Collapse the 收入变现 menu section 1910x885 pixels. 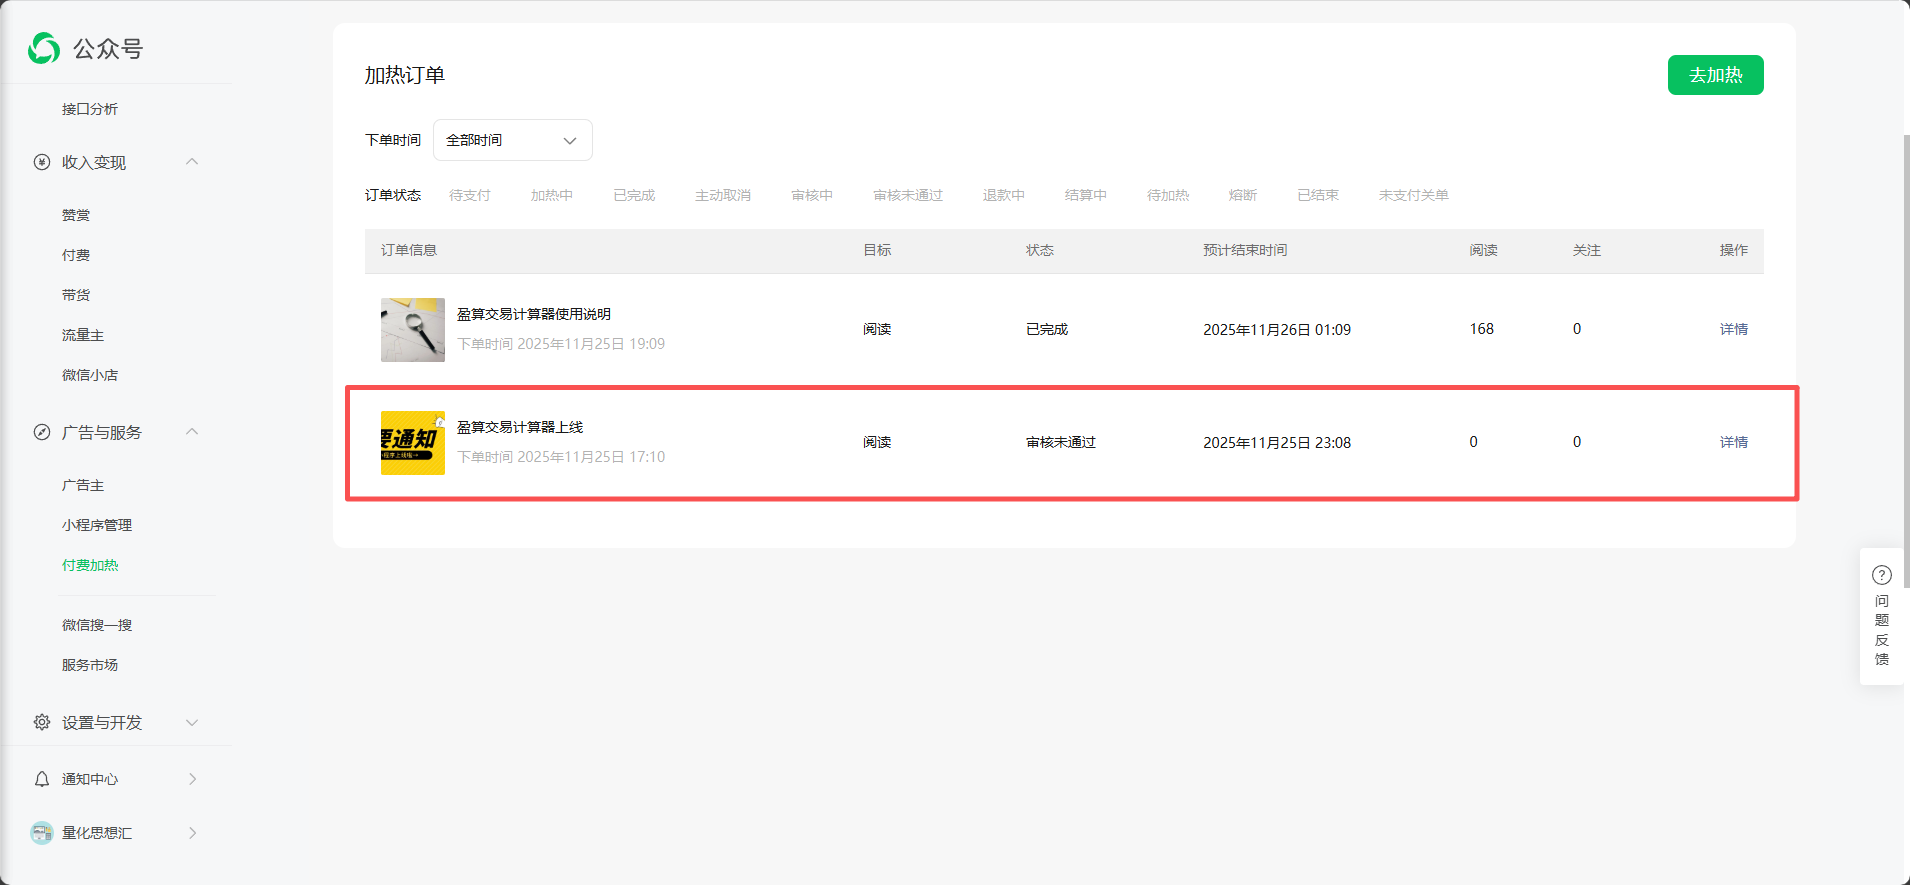(x=192, y=162)
